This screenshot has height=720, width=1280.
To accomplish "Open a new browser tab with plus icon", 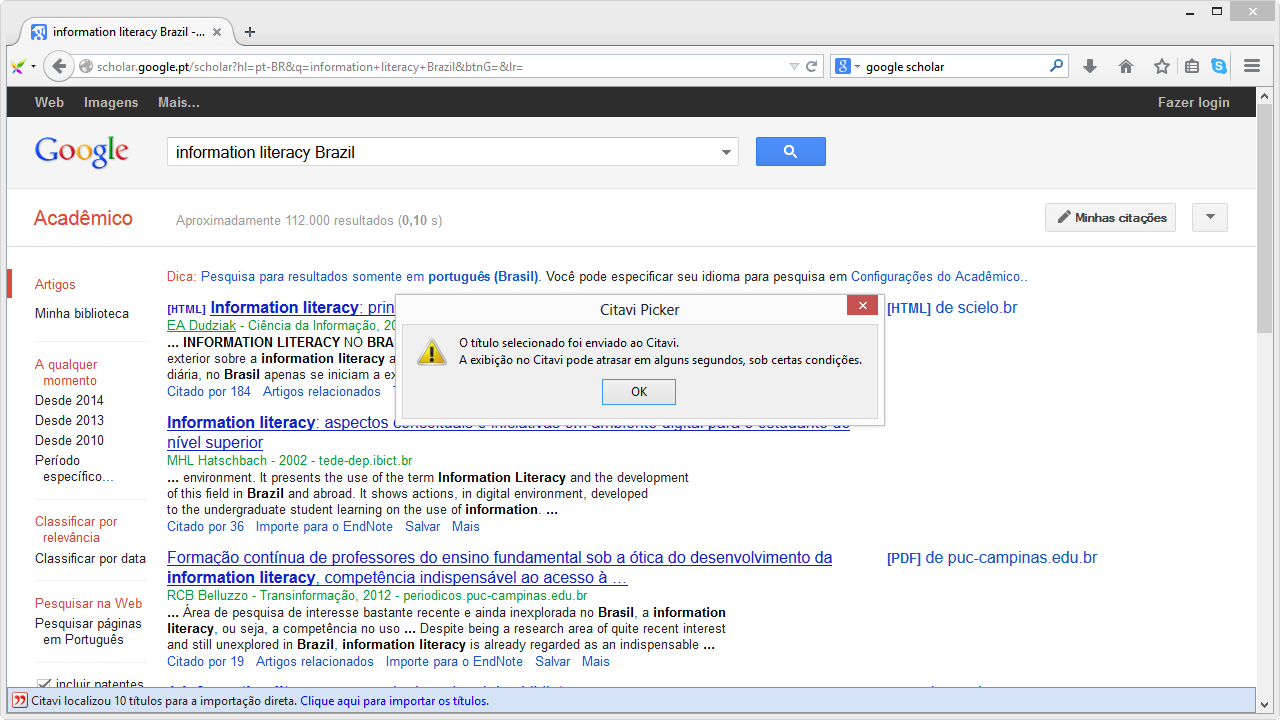I will [250, 32].
